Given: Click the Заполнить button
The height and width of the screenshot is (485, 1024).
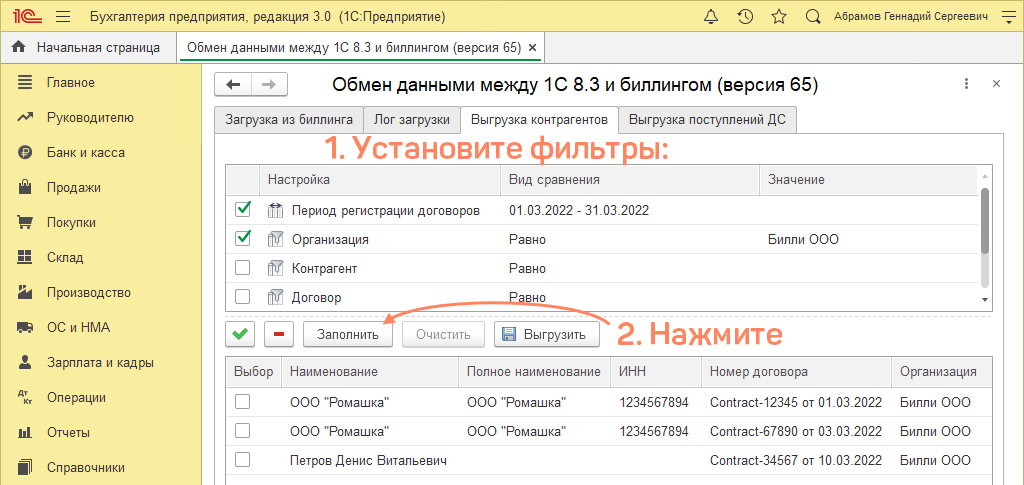Looking at the screenshot, I should [x=347, y=334].
